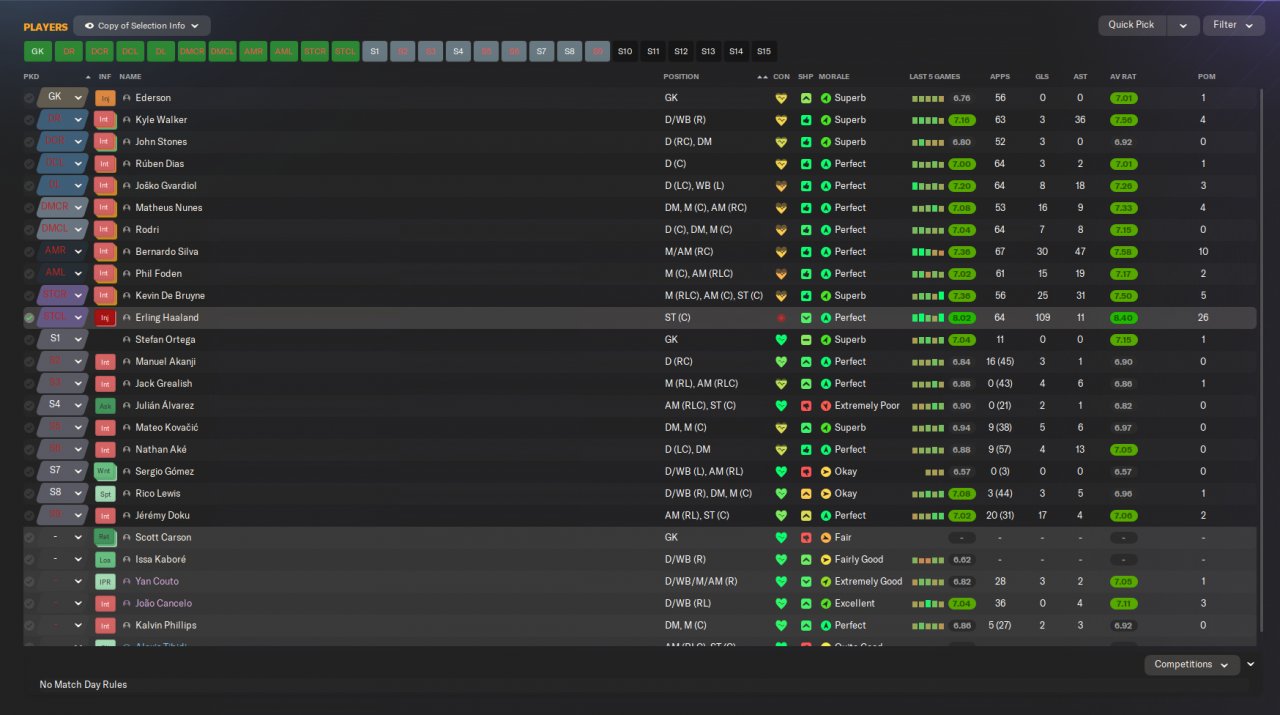1280x715 pixels.
Task: Click Haaland's 8.40 average rating badge
Action: point(1123,318)
